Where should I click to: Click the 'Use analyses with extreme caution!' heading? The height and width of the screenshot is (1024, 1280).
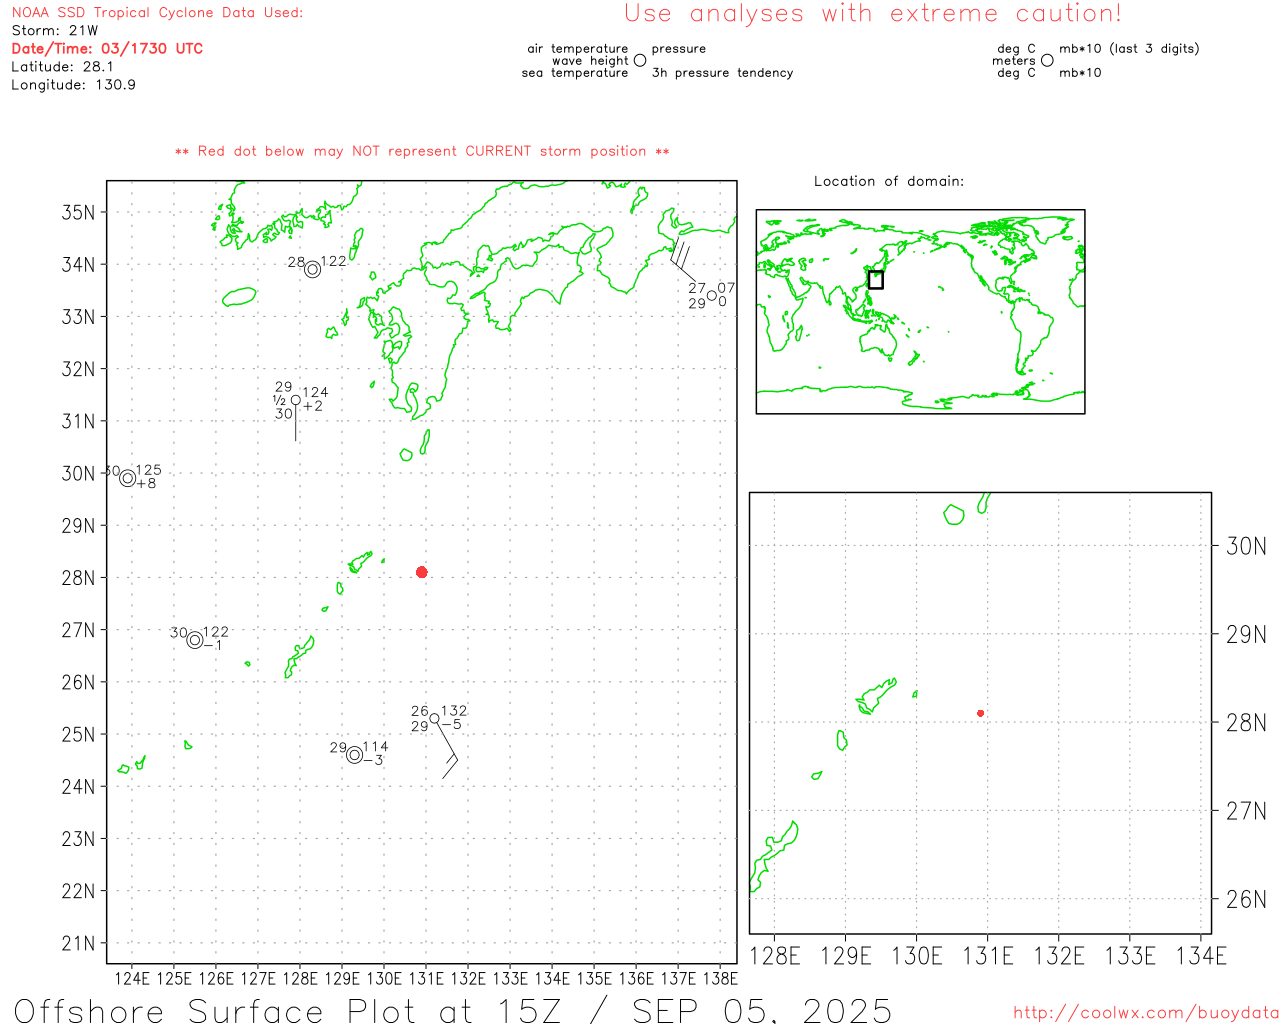[873, 14]
